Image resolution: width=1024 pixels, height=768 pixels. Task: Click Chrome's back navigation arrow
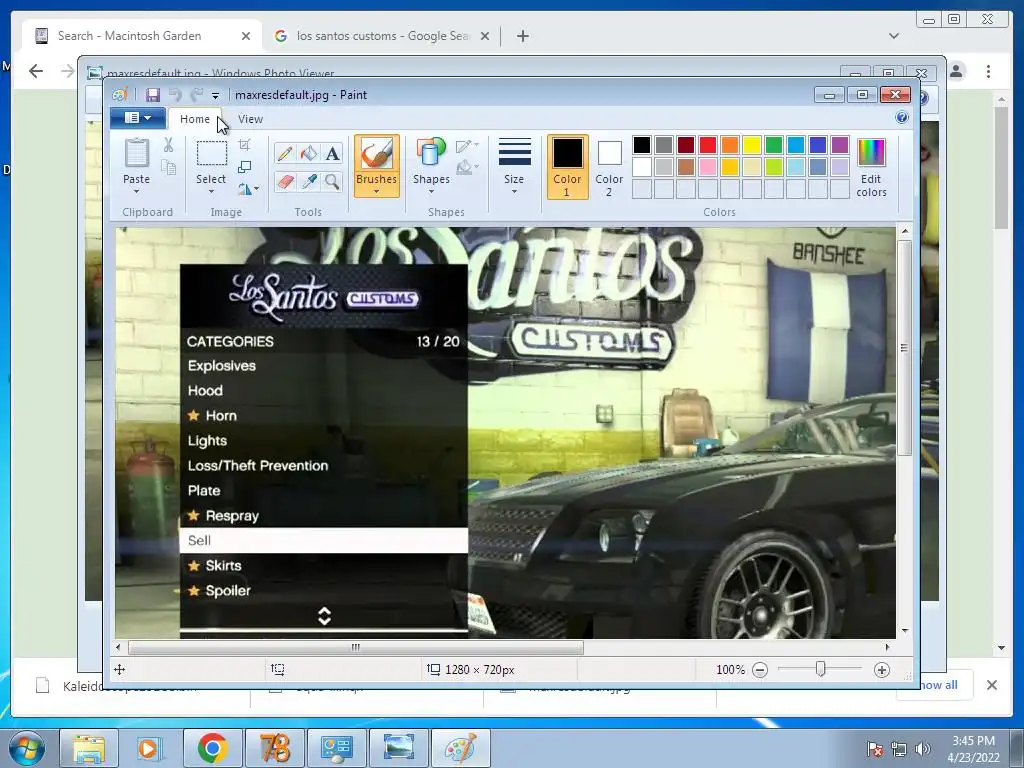click(x=36, y=71)
